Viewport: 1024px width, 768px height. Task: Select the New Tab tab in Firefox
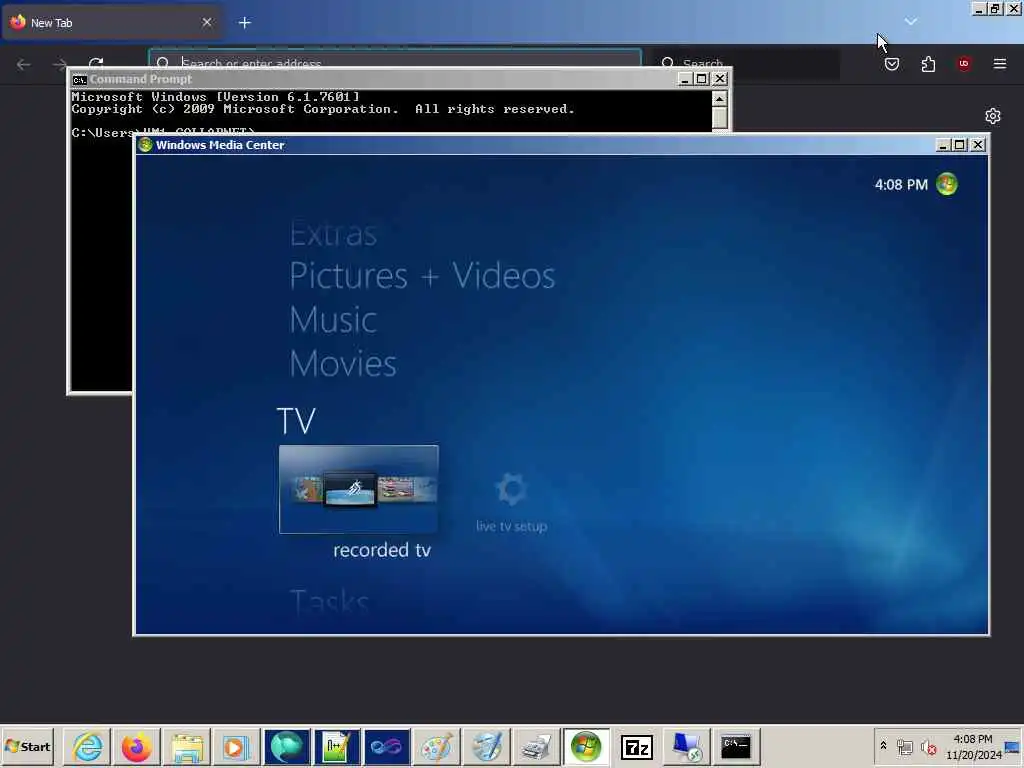point(111,23)
